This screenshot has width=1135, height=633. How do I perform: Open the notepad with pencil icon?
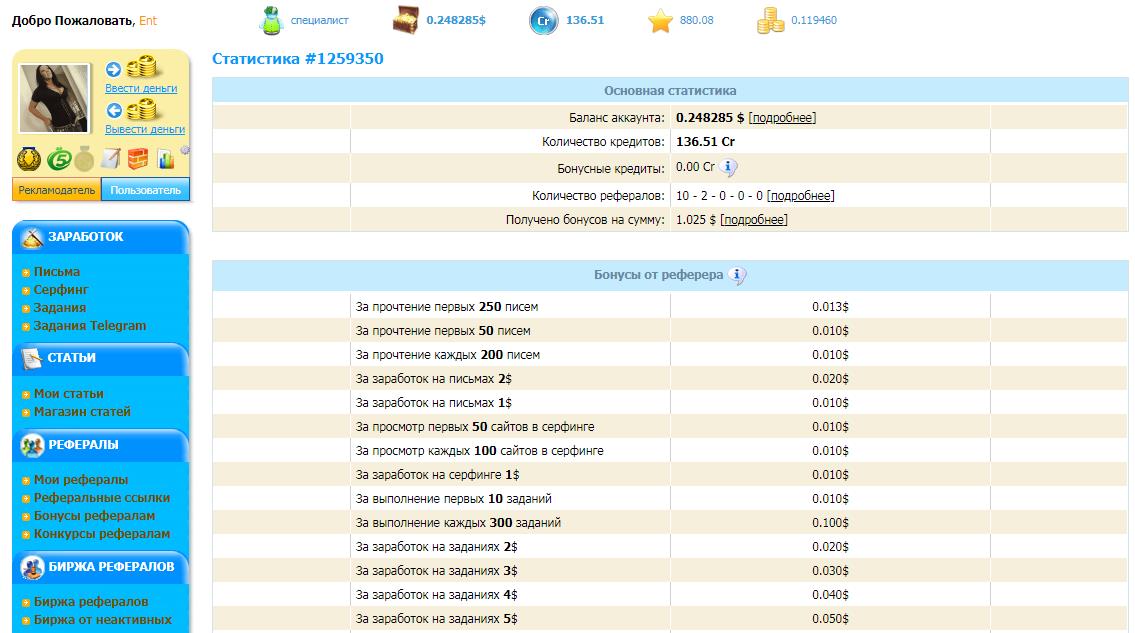point(110,158)
